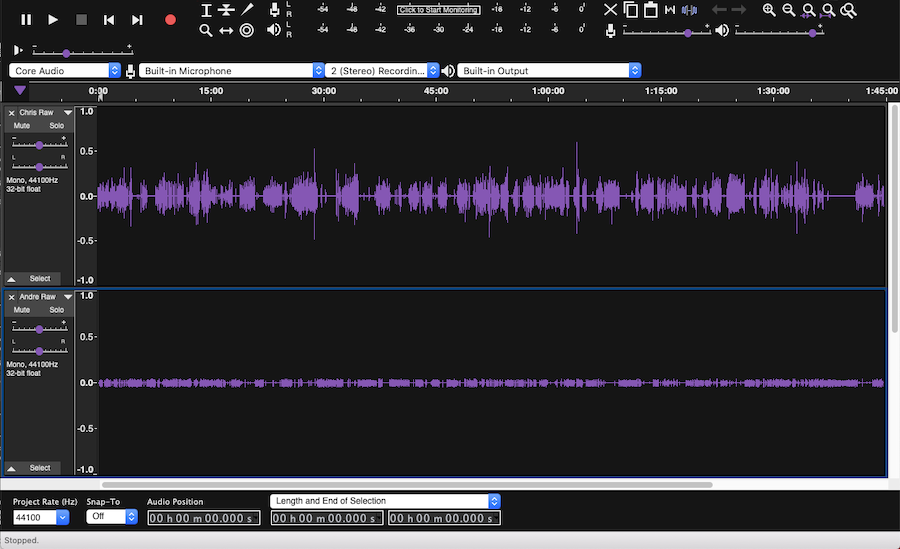Open the Core Audio host dropdown
This screenshot has height=549, width=900.
tap(65, 71)
